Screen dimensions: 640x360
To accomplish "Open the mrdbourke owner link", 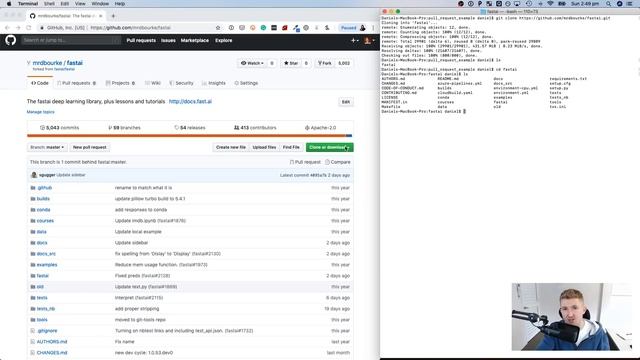I will pos(47,63).
